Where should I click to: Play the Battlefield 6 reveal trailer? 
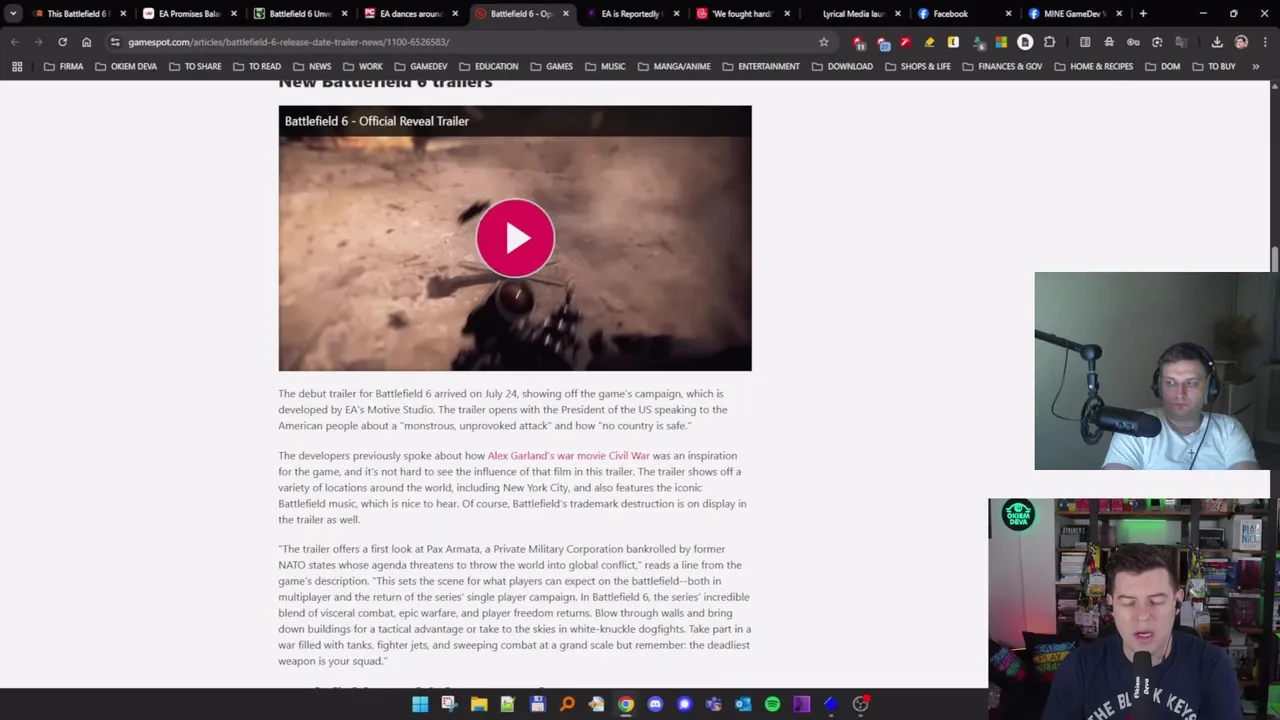point(515,238)
